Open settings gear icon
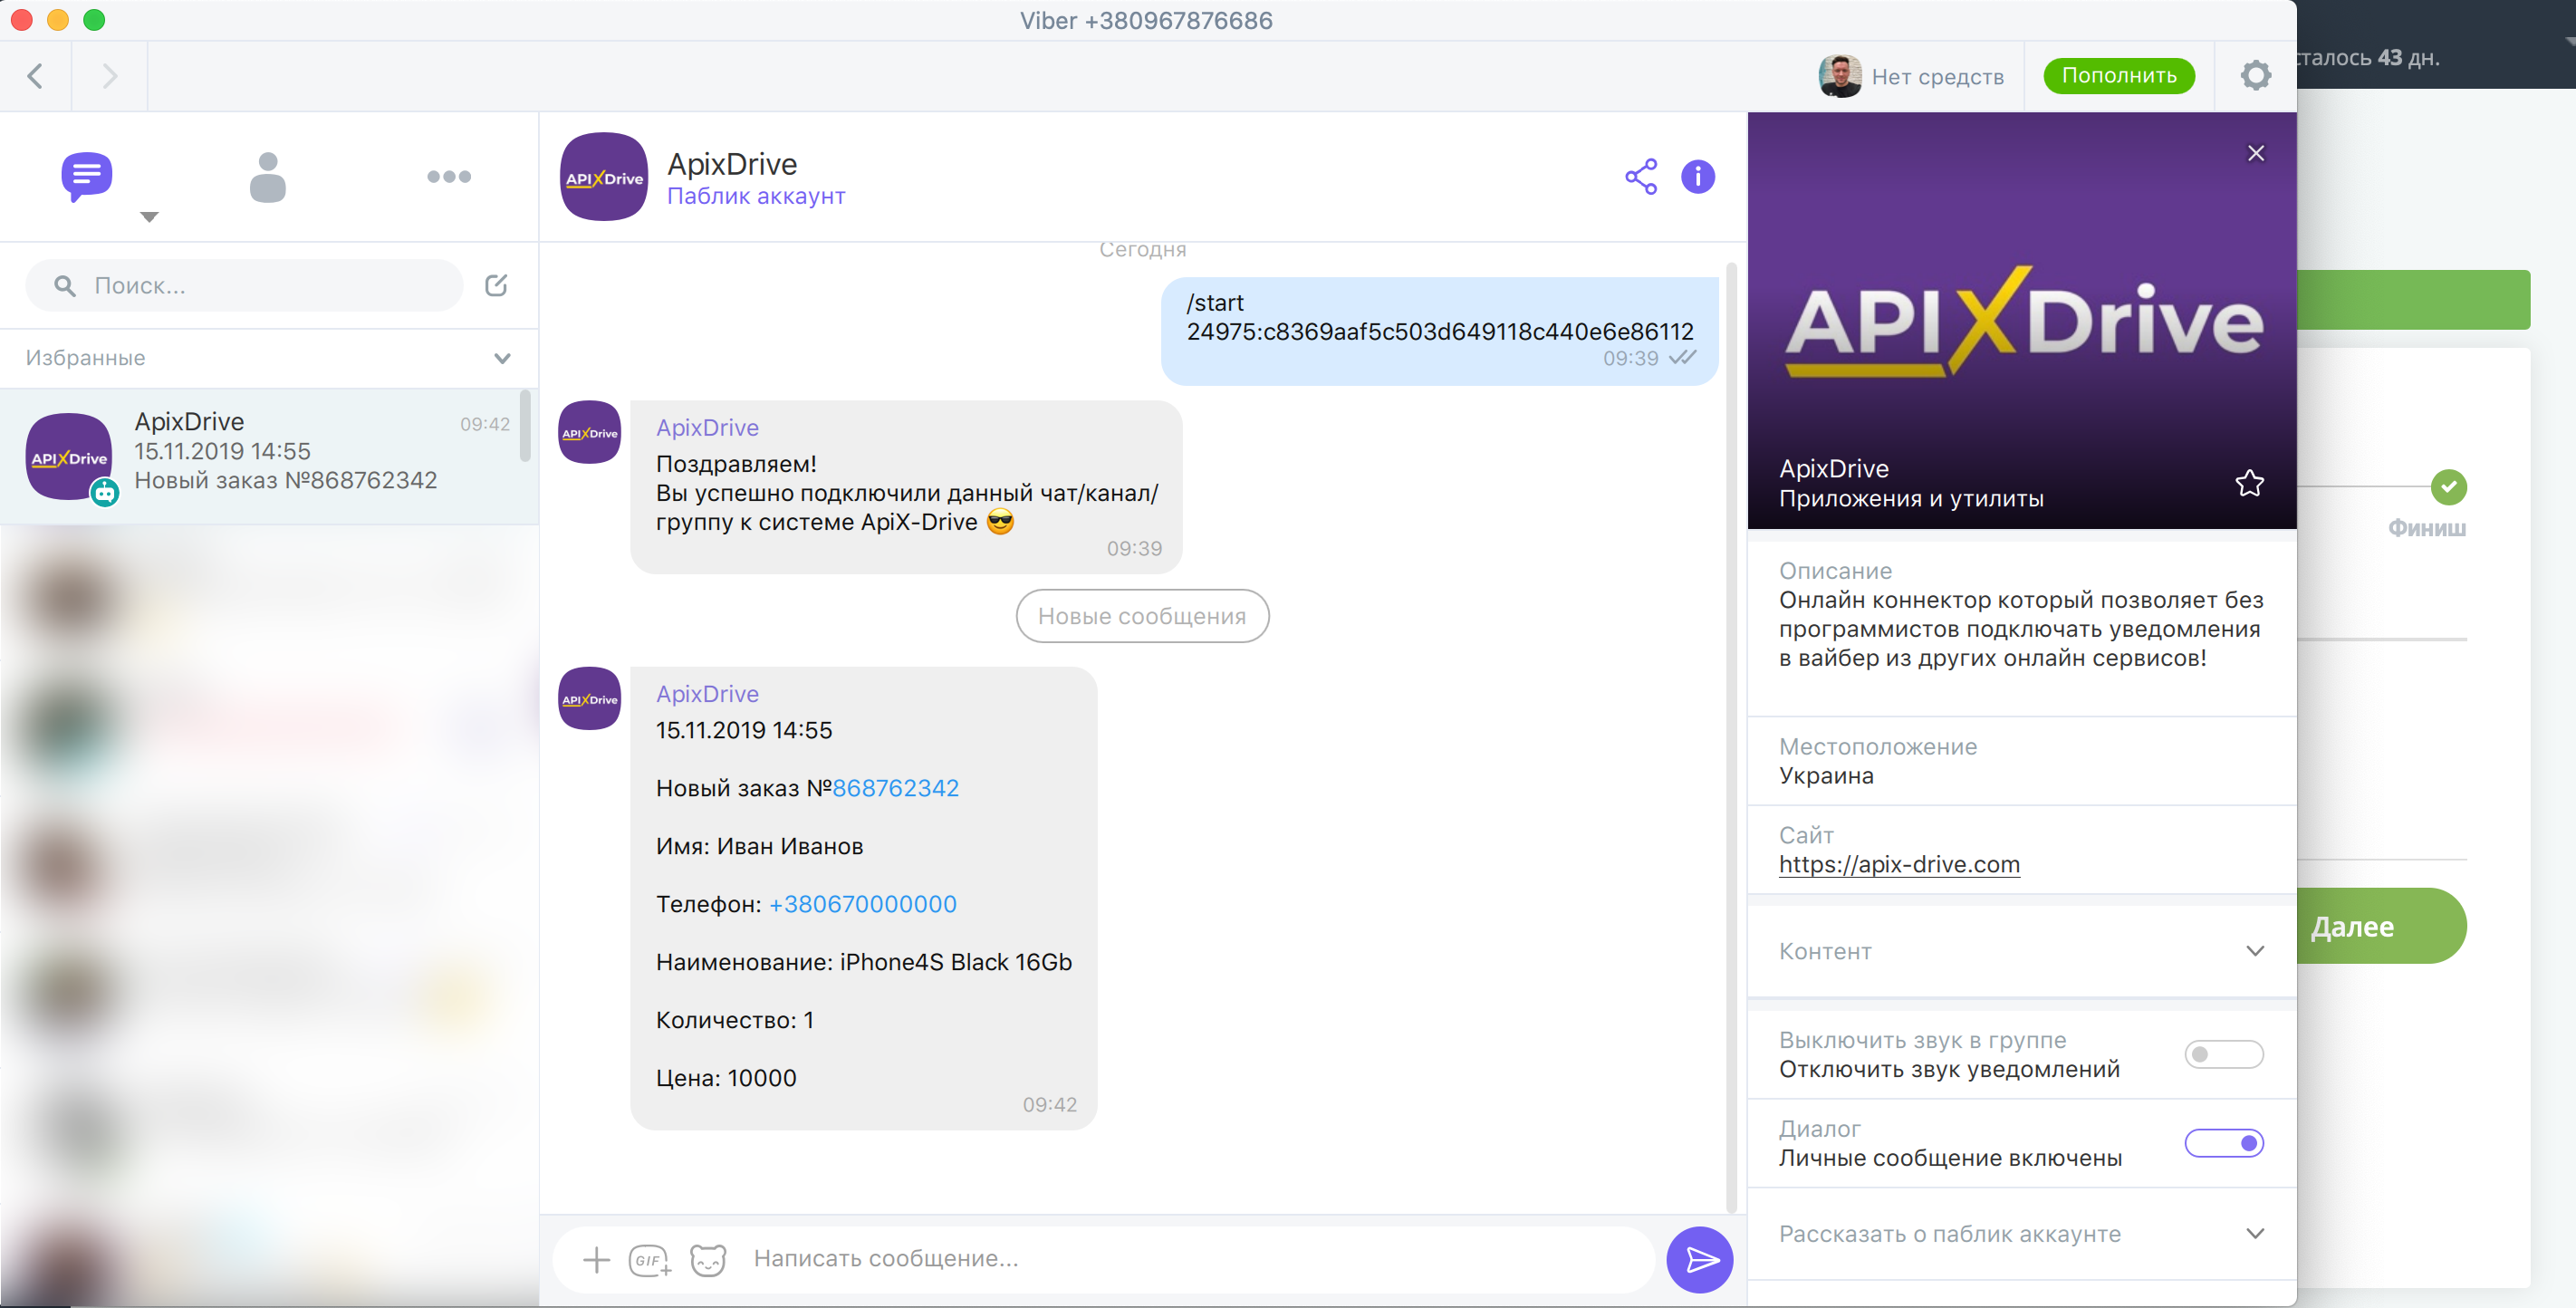Viewport: 2576px width, 1308px height. pos(2255,76)
